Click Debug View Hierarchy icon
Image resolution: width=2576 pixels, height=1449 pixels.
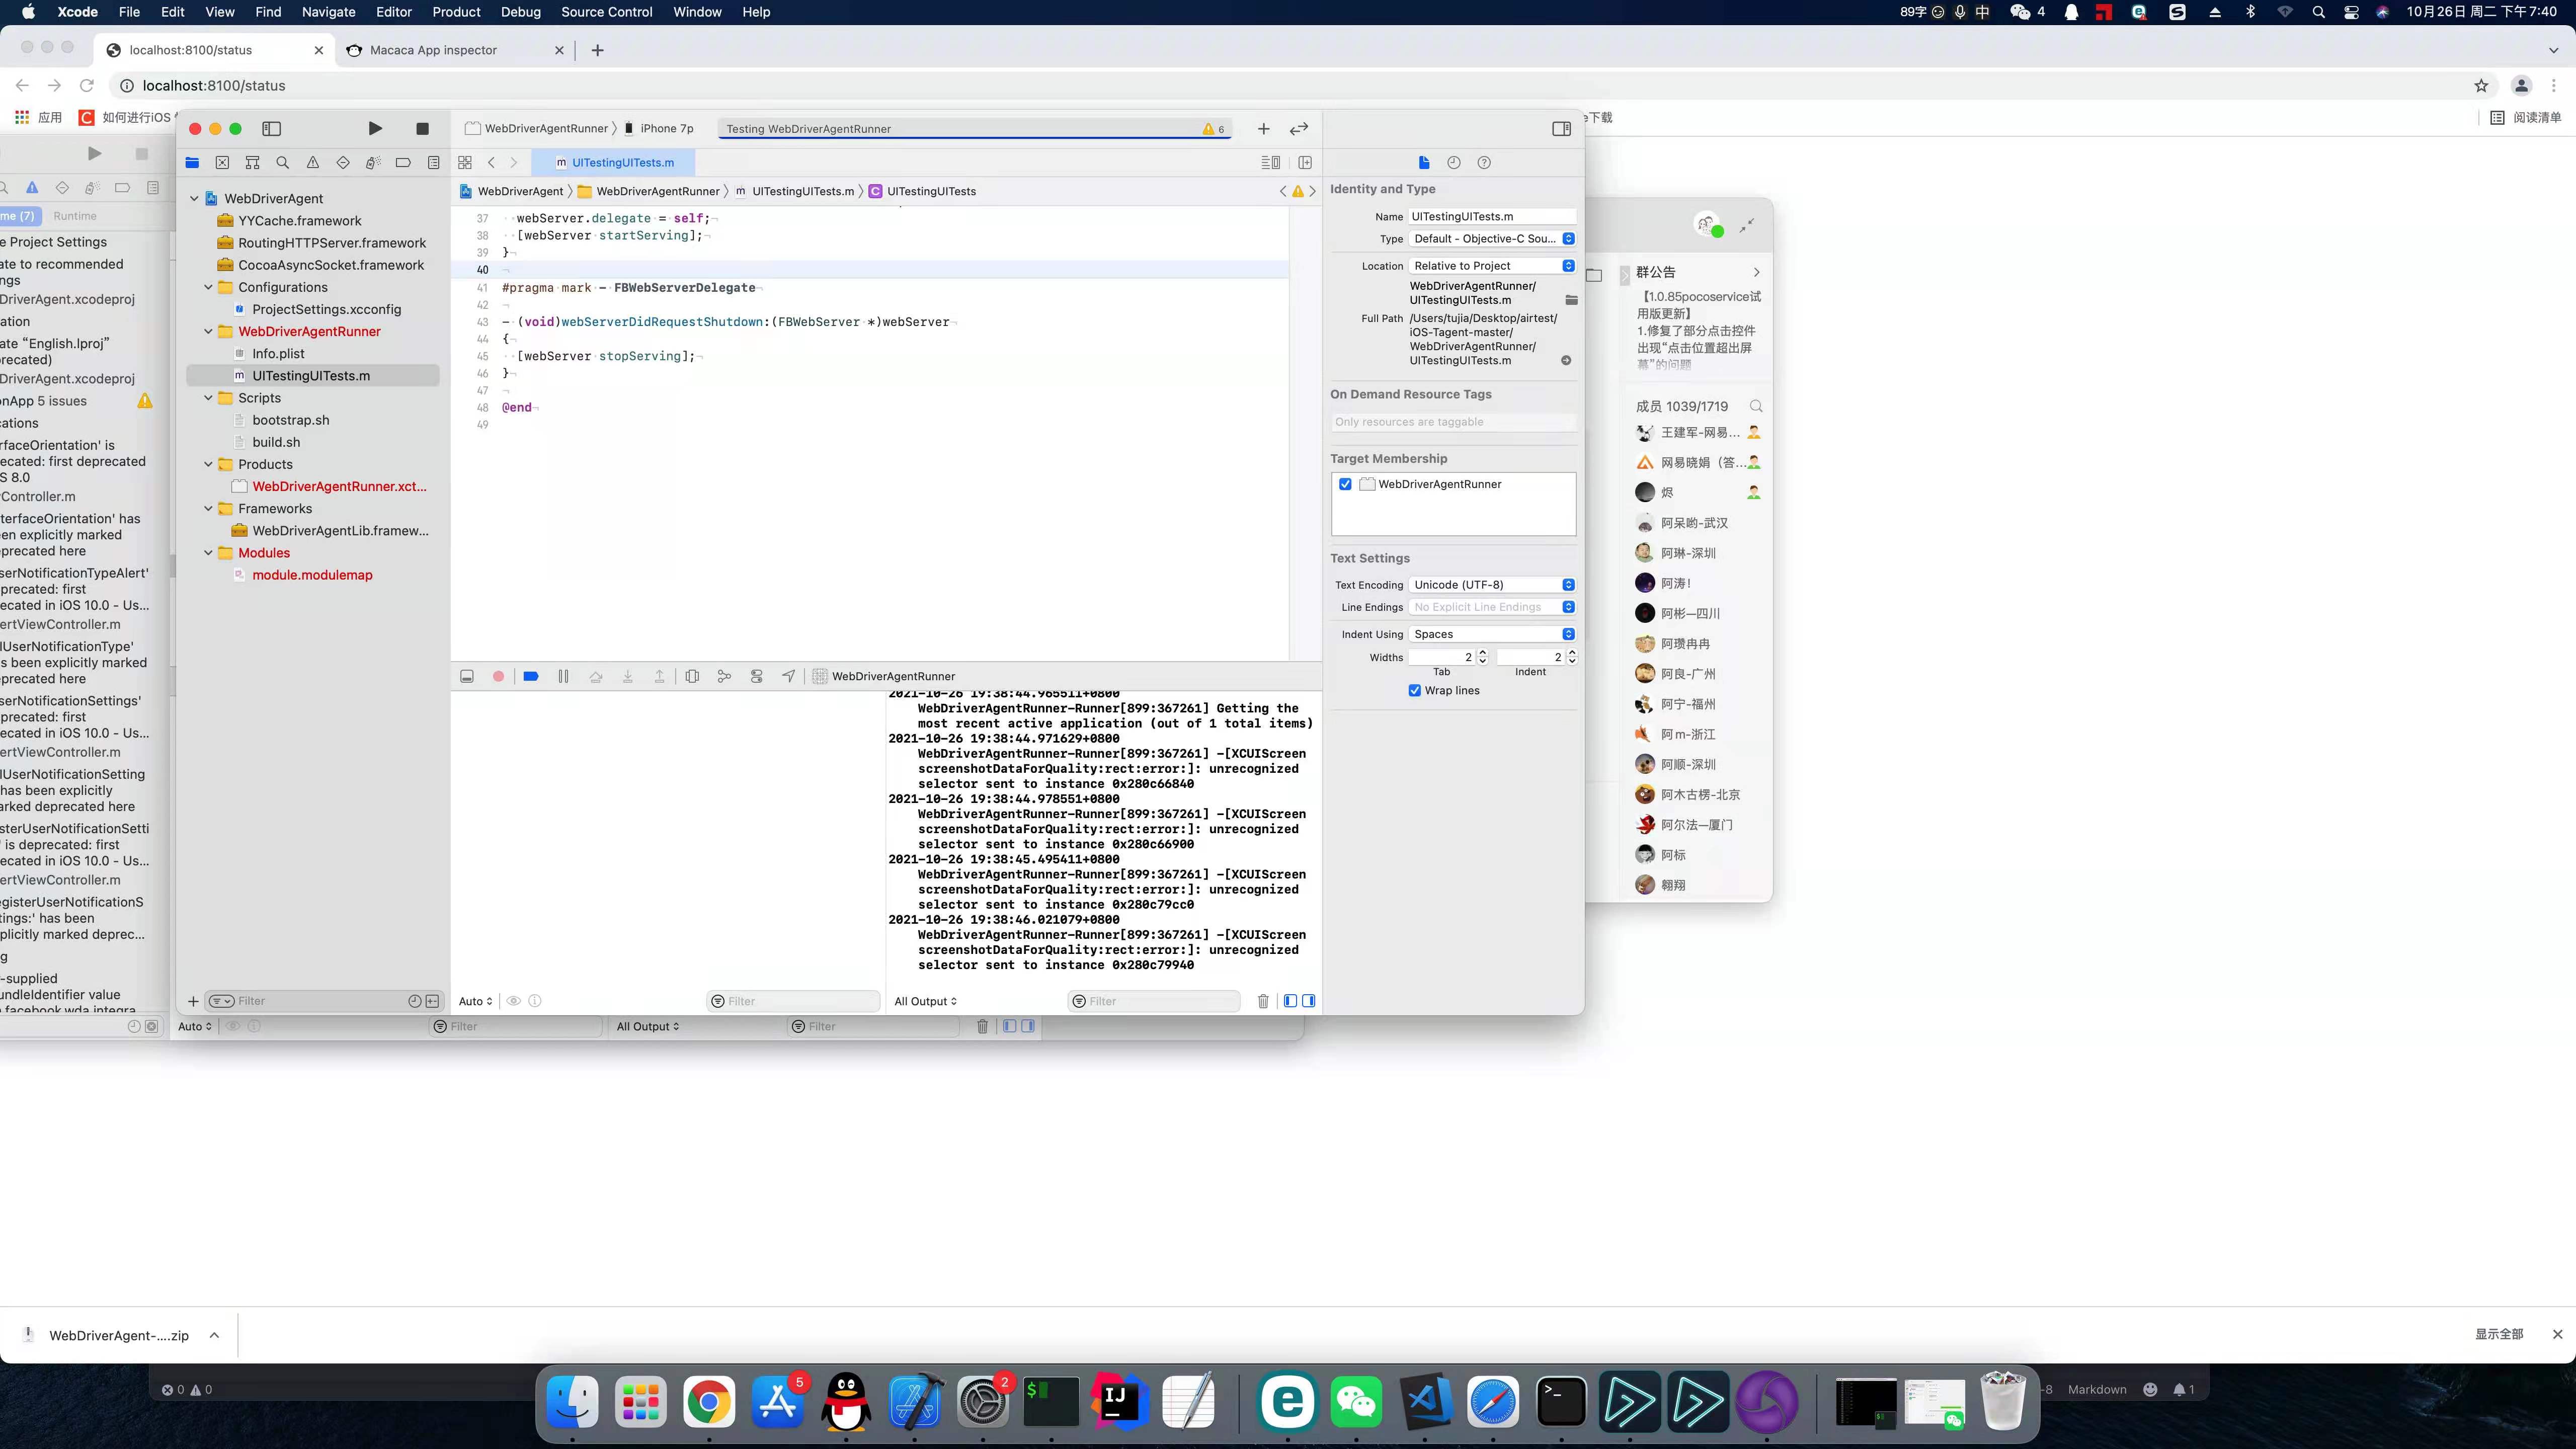pos(692,676)
